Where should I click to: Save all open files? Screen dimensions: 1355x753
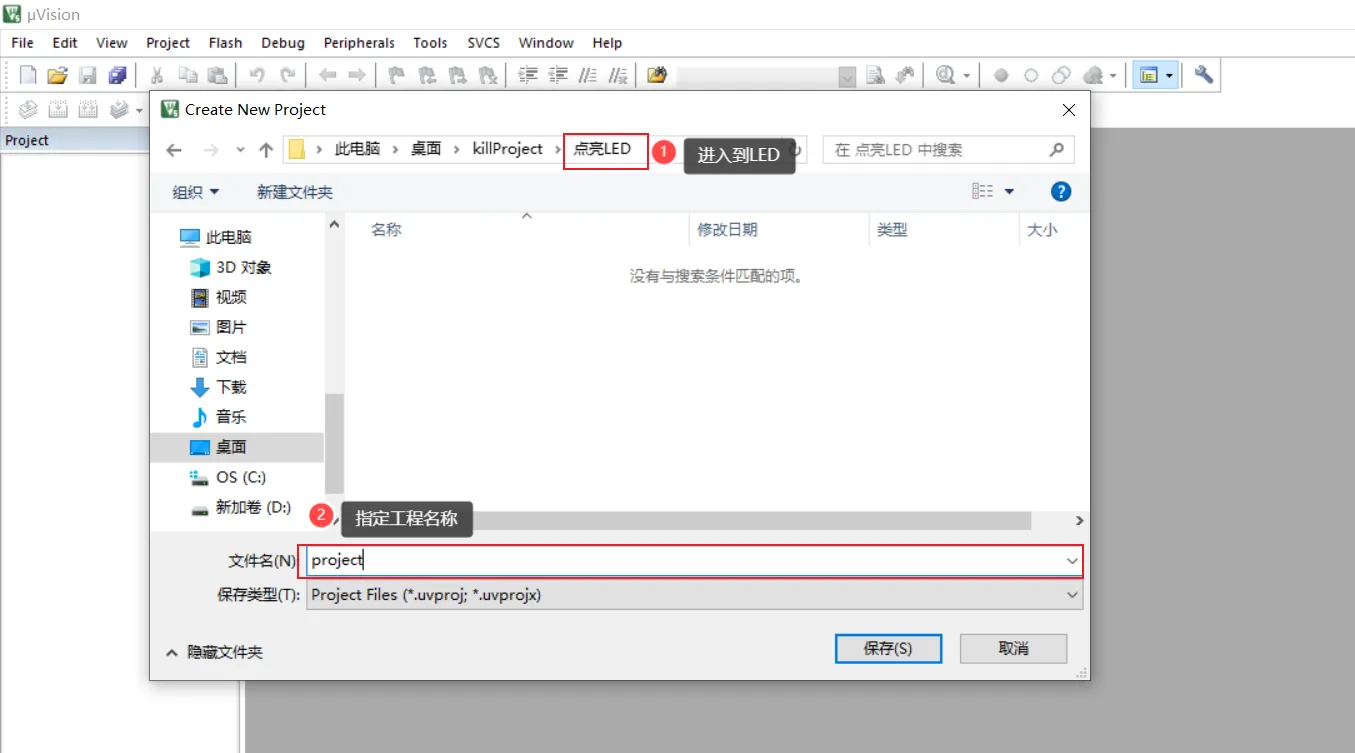tap(118, 74)
